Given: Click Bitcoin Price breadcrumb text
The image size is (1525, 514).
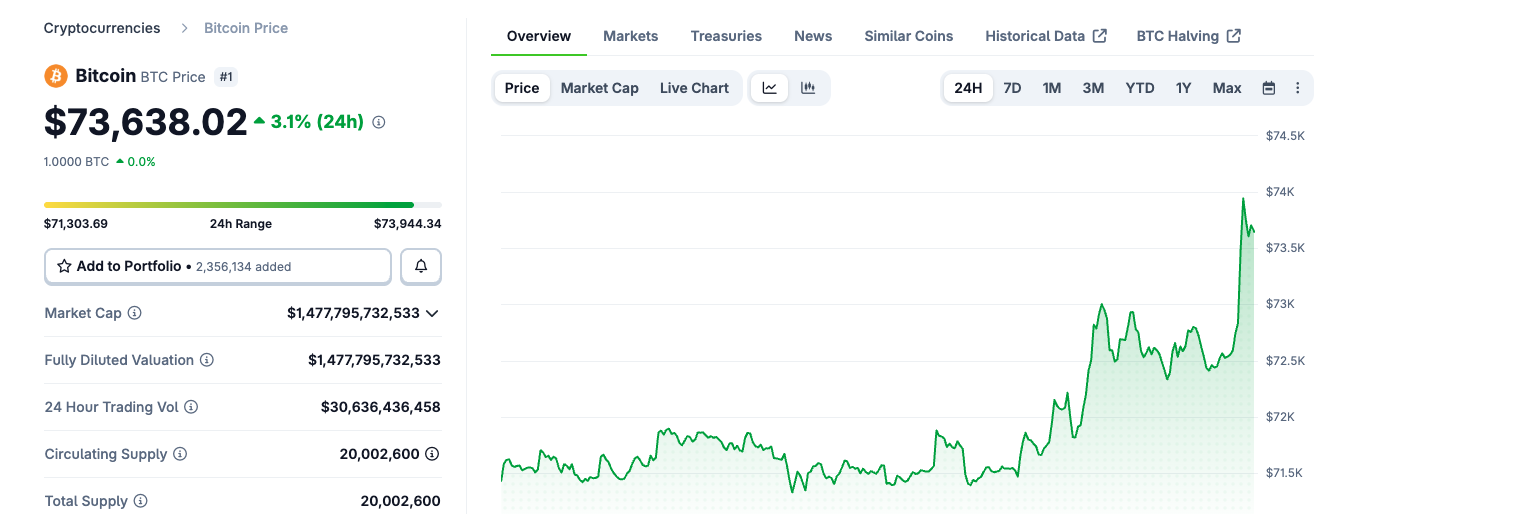Looking at the screenshot, I should coord(246,28).
